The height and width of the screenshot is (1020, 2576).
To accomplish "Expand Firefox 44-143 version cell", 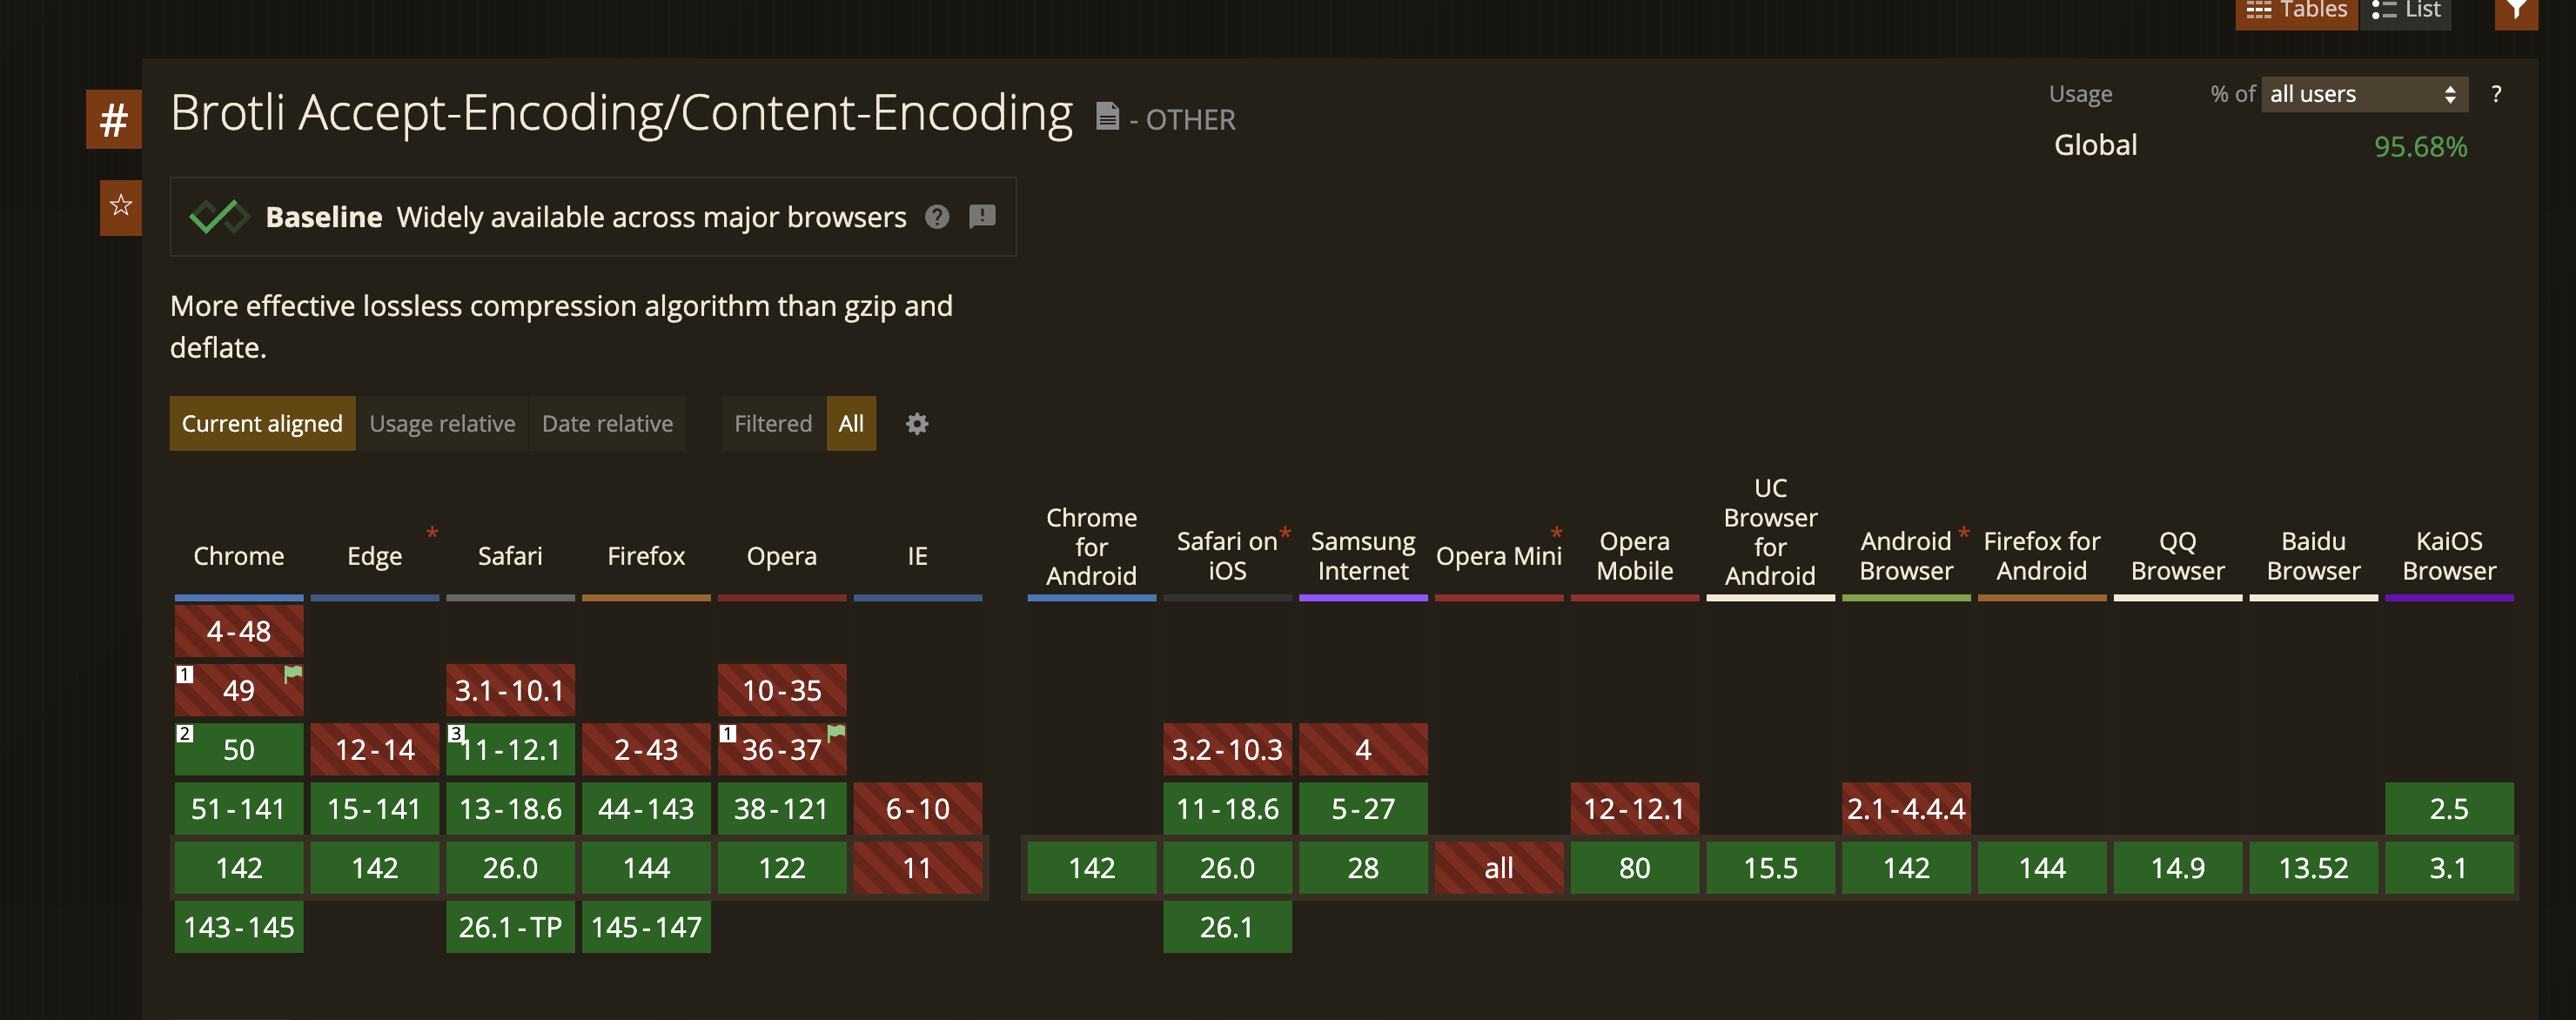I will pyautogui.click(x=646, y=808).
